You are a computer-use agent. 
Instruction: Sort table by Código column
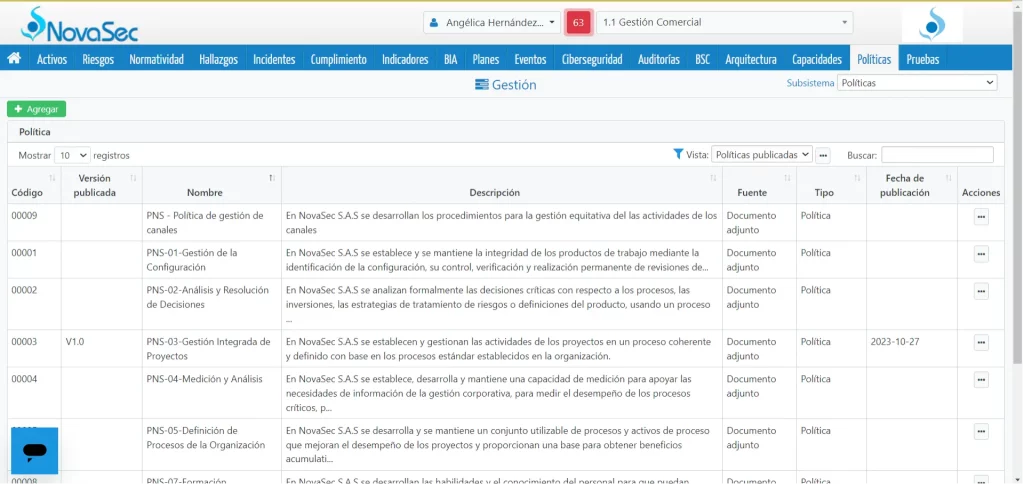click(x=34, y=185)
